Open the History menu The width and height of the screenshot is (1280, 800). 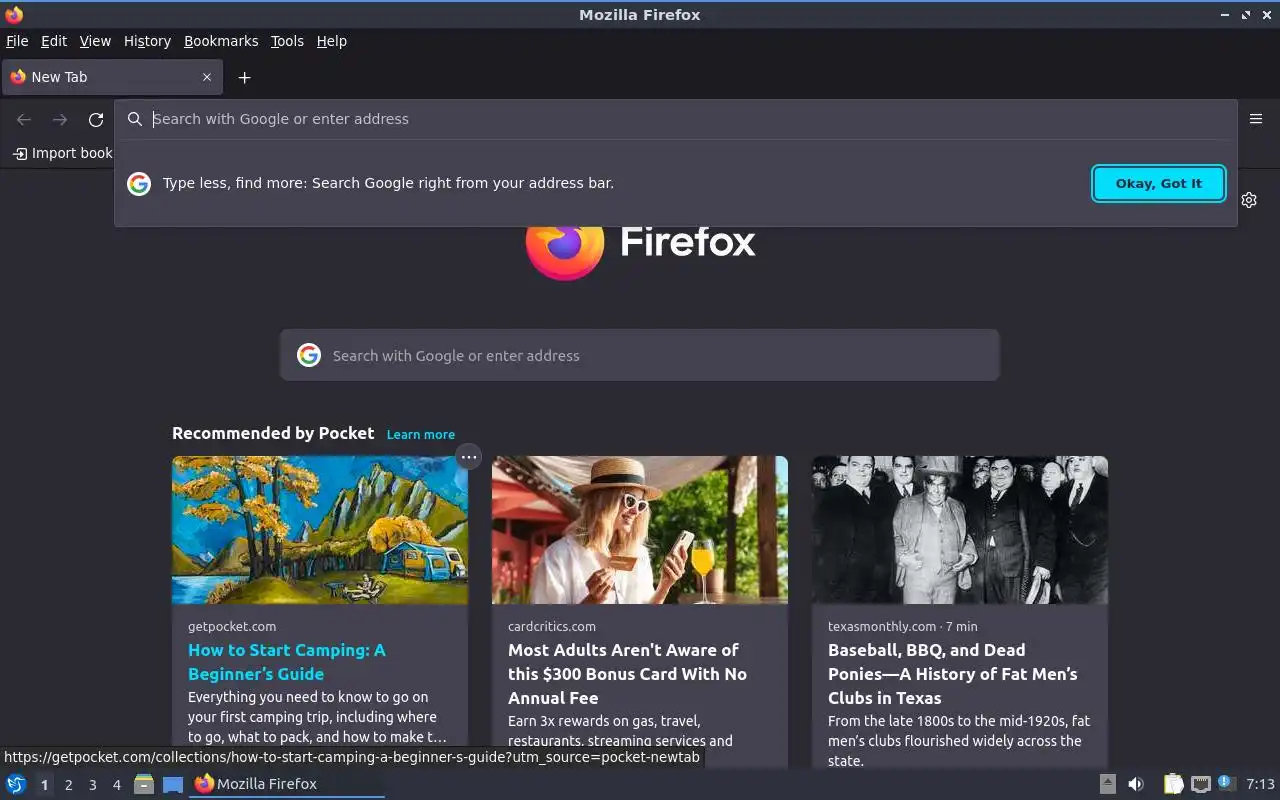(147, 41)
